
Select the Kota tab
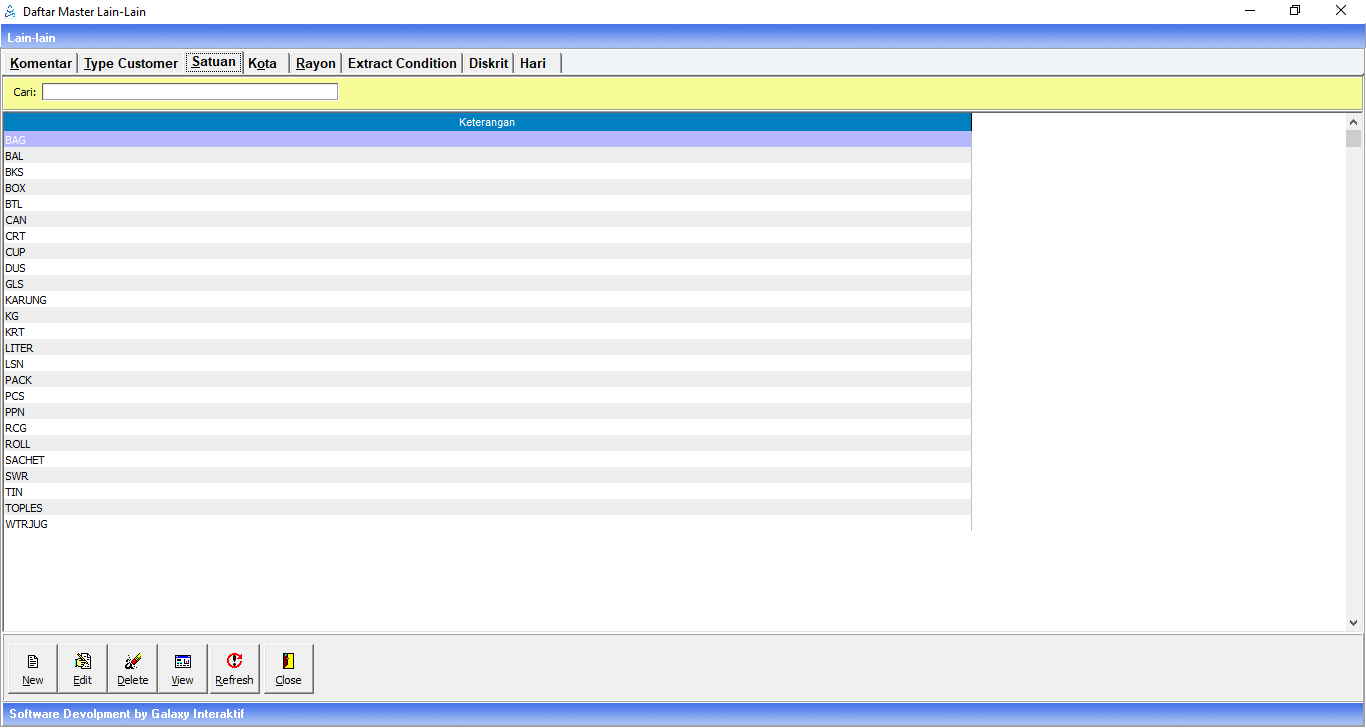coord(263,63)
